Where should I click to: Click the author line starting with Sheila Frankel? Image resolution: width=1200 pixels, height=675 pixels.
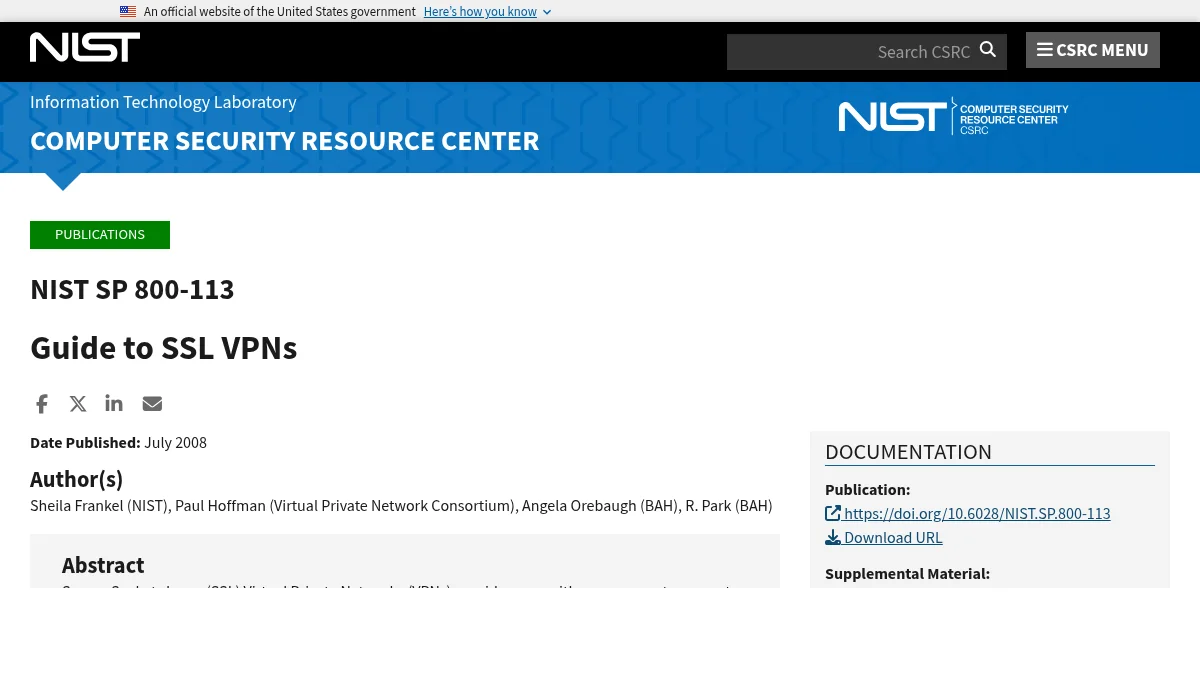click(401, 506)
